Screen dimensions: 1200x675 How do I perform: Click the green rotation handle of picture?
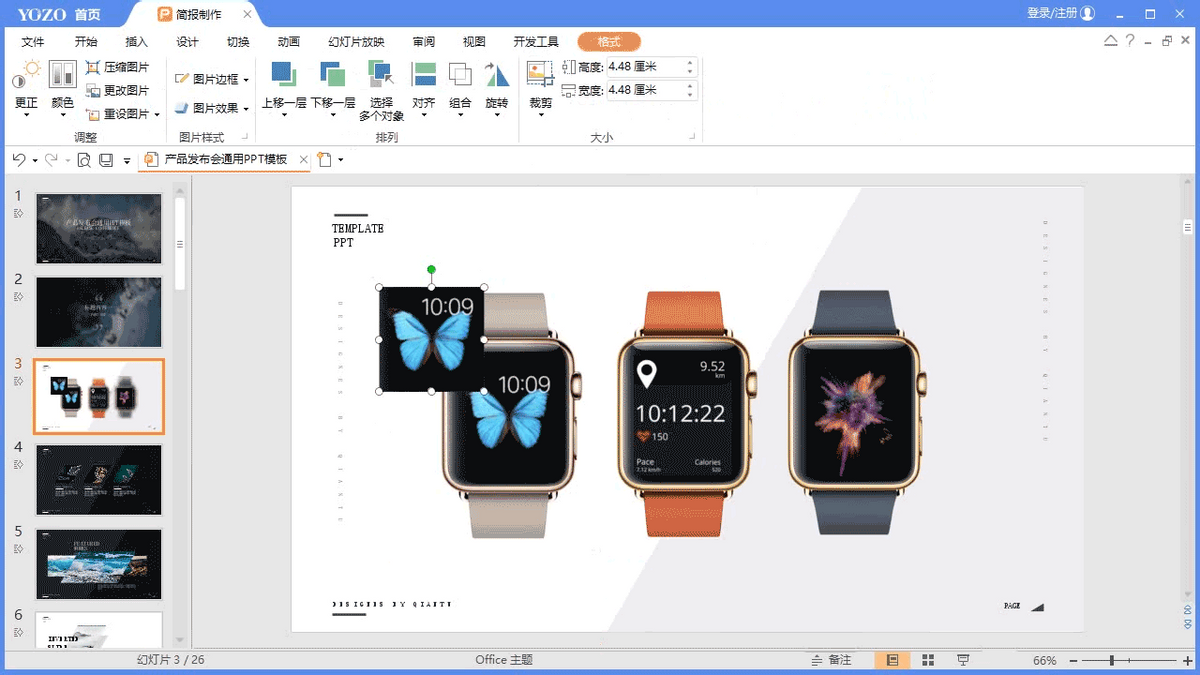431,269
